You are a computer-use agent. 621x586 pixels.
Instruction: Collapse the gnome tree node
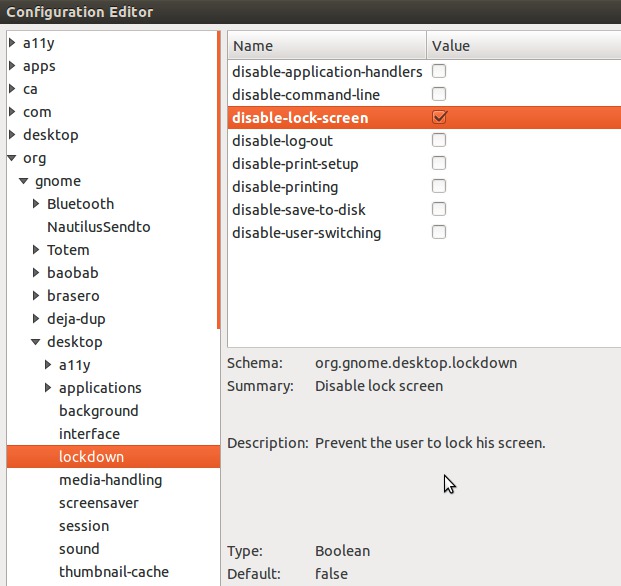tap(24, 181)
